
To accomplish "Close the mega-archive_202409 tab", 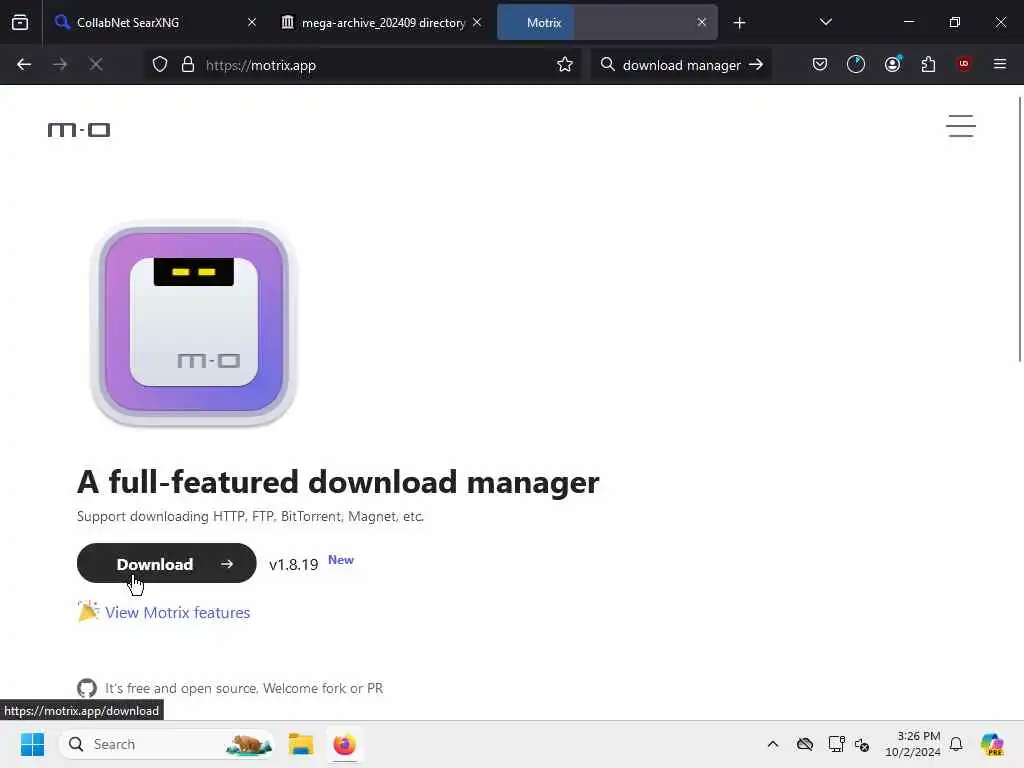I will 477,22.
